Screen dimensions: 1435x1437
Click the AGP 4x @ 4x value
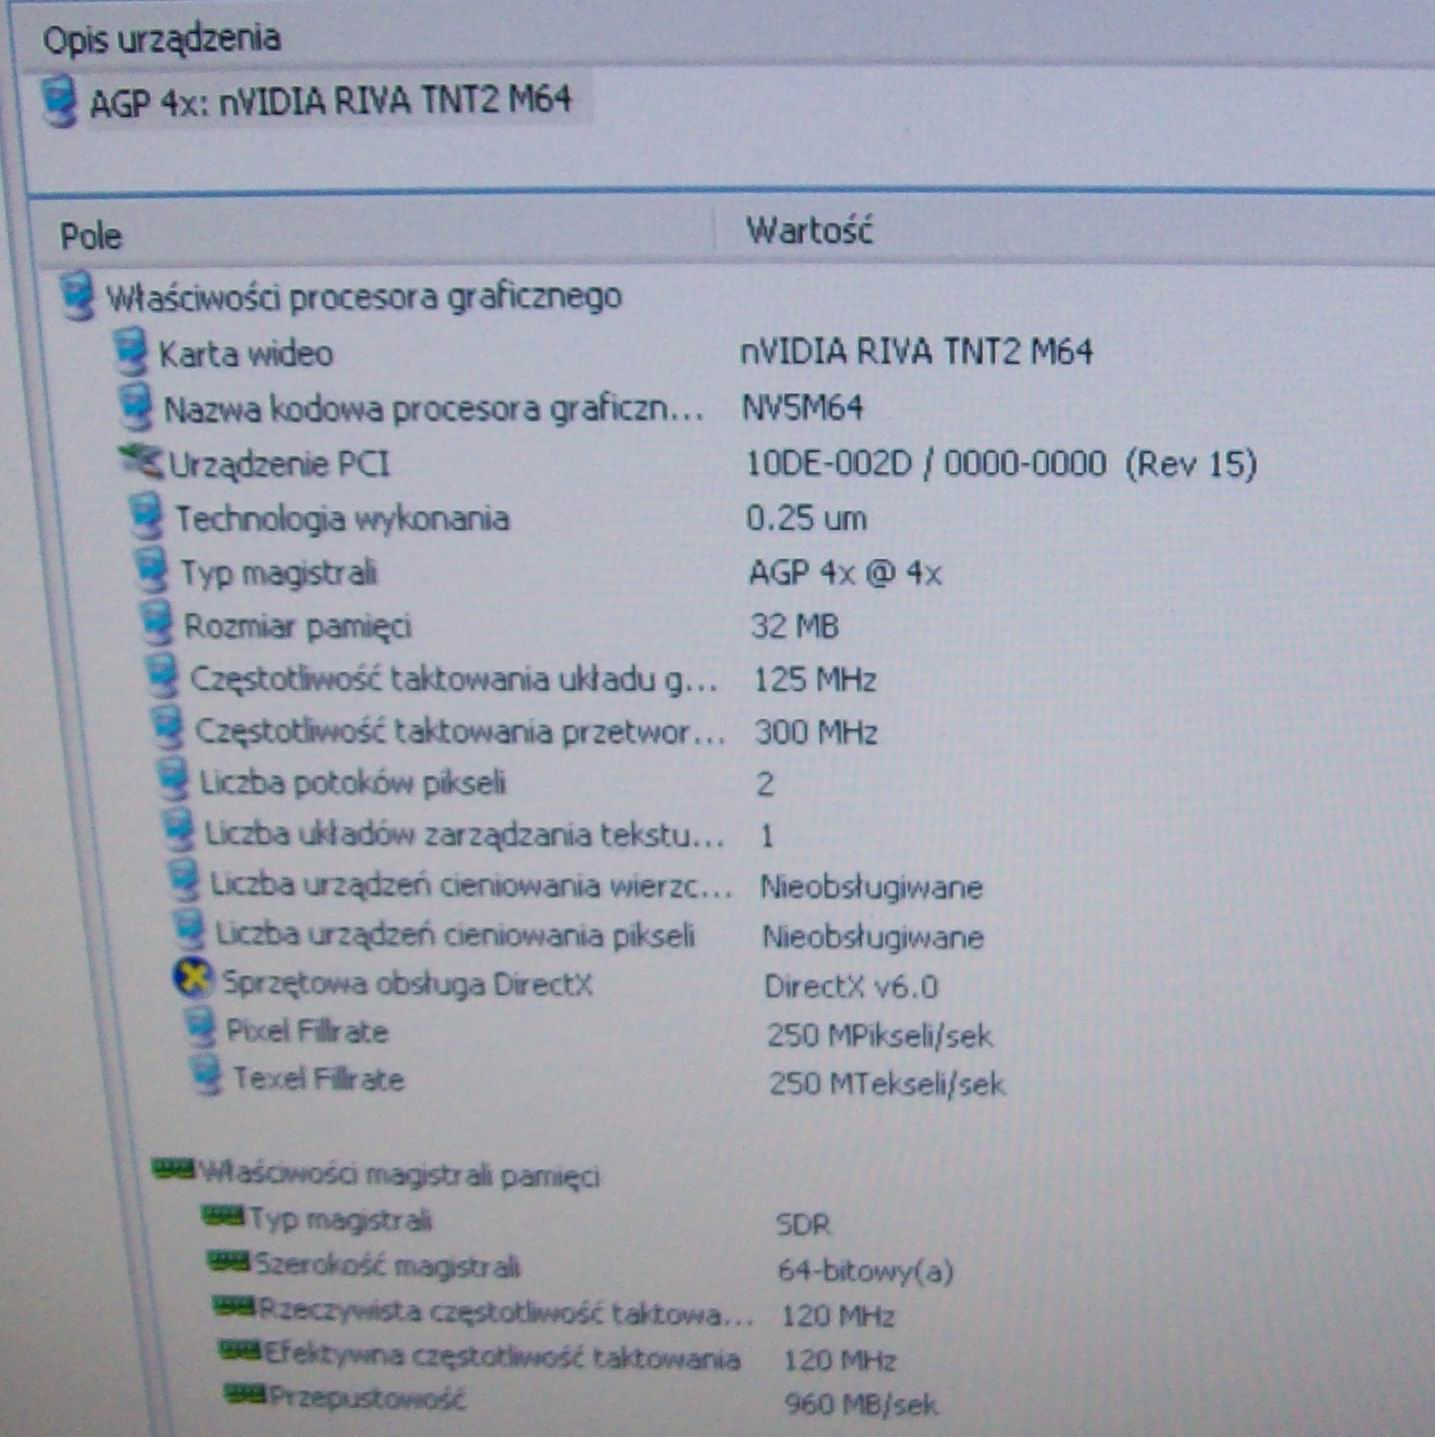point(845,573)
